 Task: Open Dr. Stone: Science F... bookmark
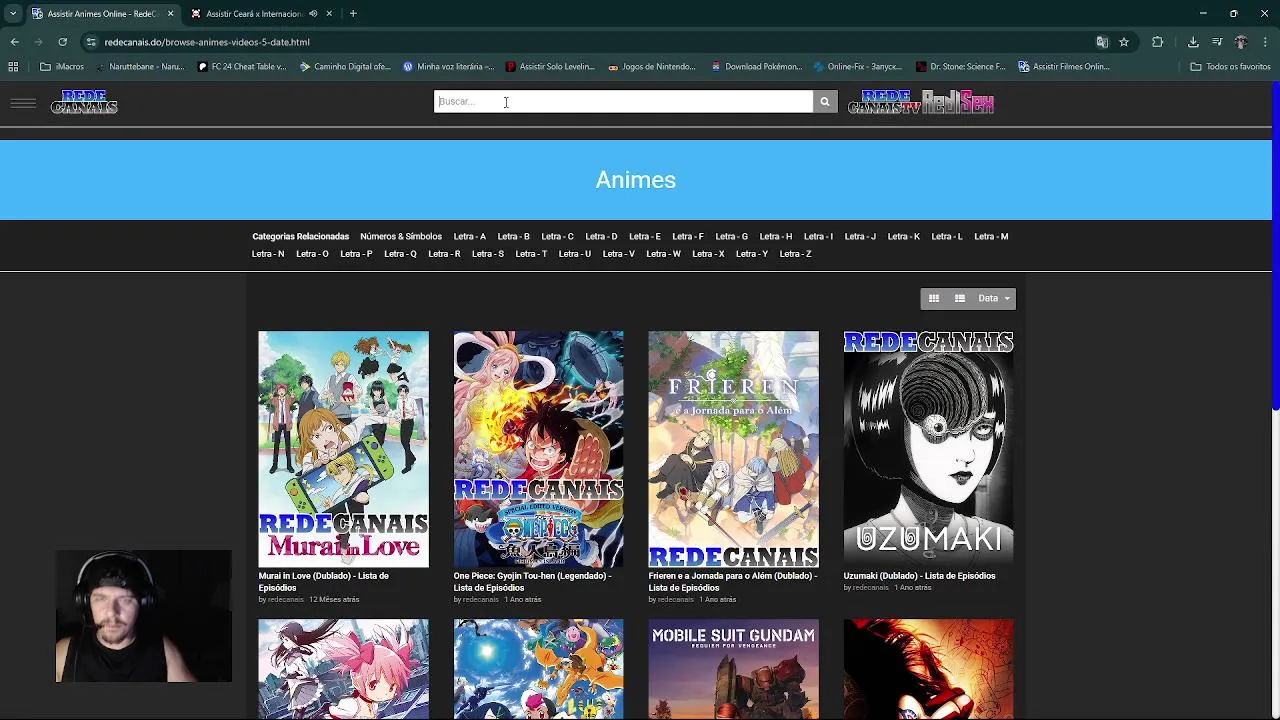[x=960, y=67]
